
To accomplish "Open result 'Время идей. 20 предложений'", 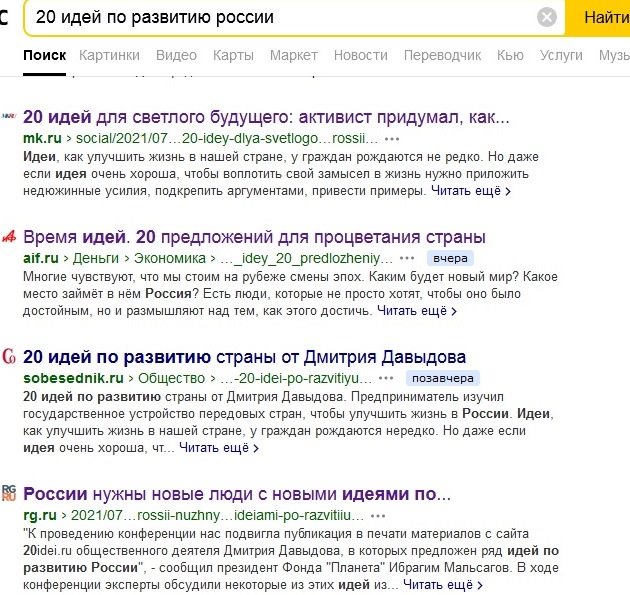I will click(254, 237).
